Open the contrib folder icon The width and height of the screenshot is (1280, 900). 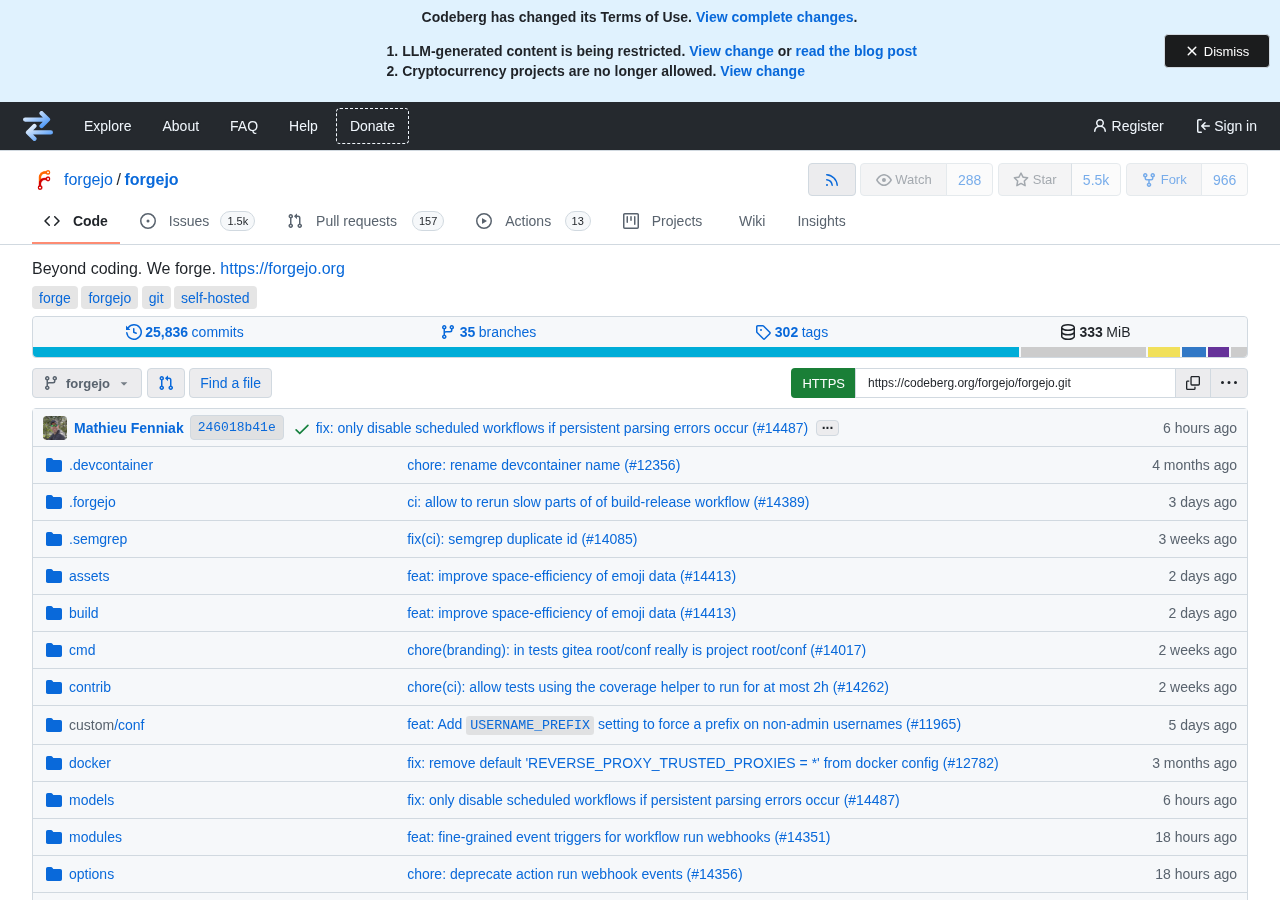coord(54,687)
